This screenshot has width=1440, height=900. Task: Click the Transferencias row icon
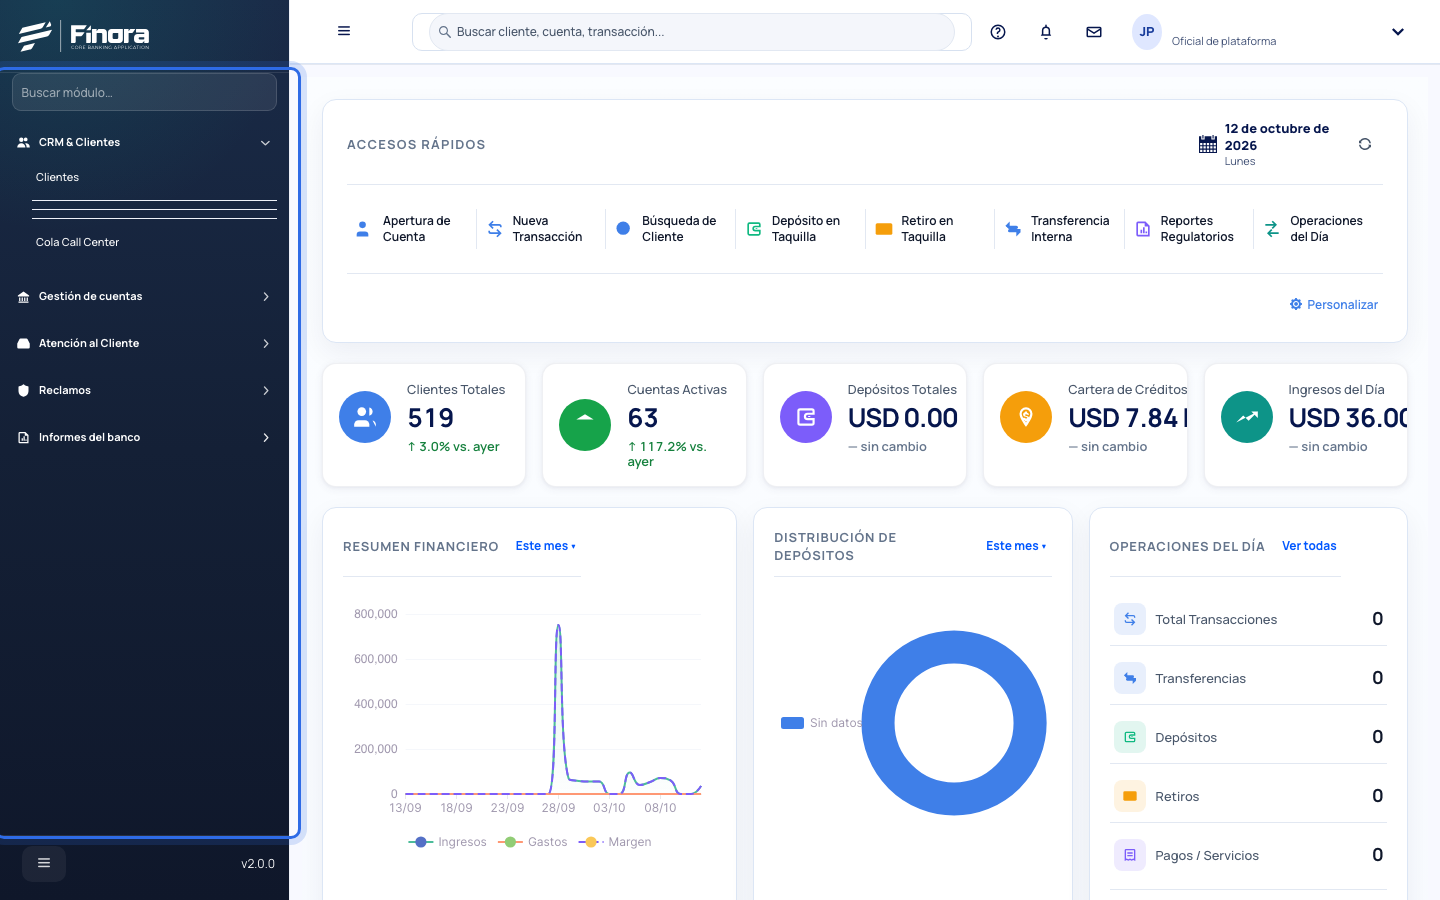pos(1130,678)
